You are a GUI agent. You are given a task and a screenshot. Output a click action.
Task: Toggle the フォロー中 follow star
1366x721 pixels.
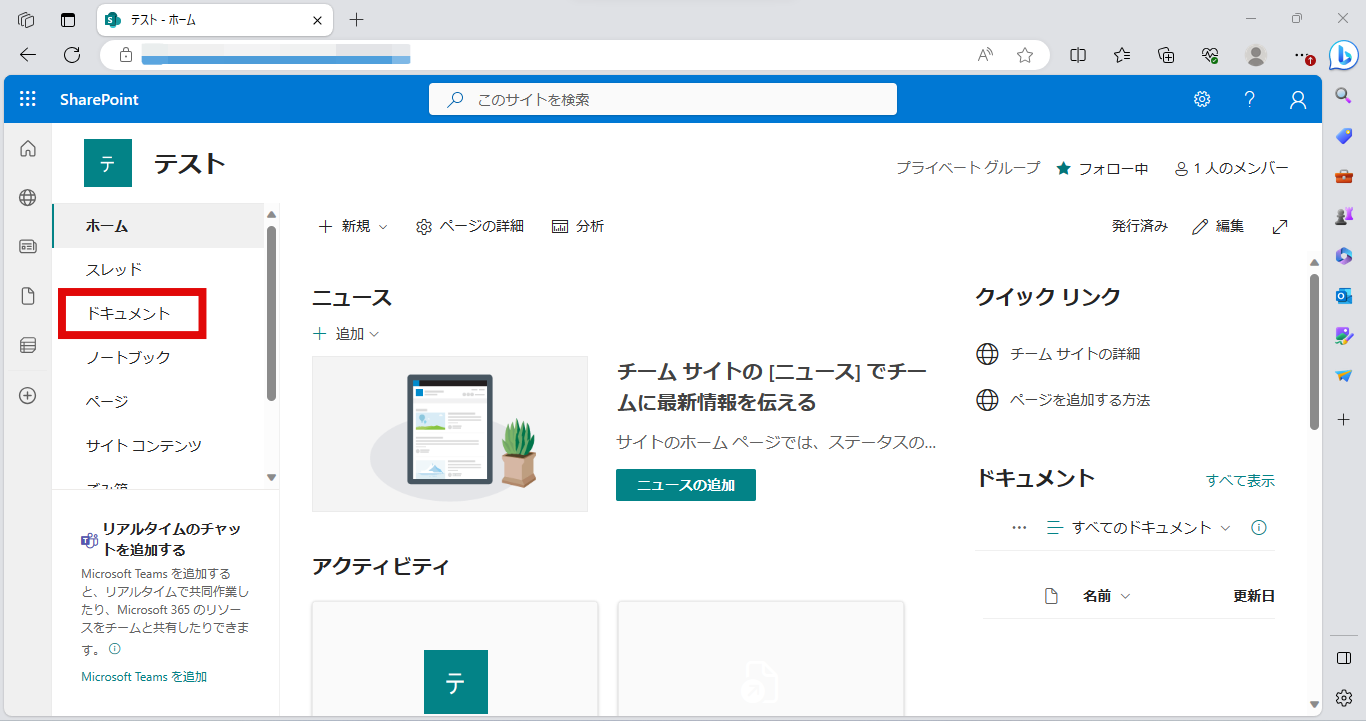point(1064,169)
